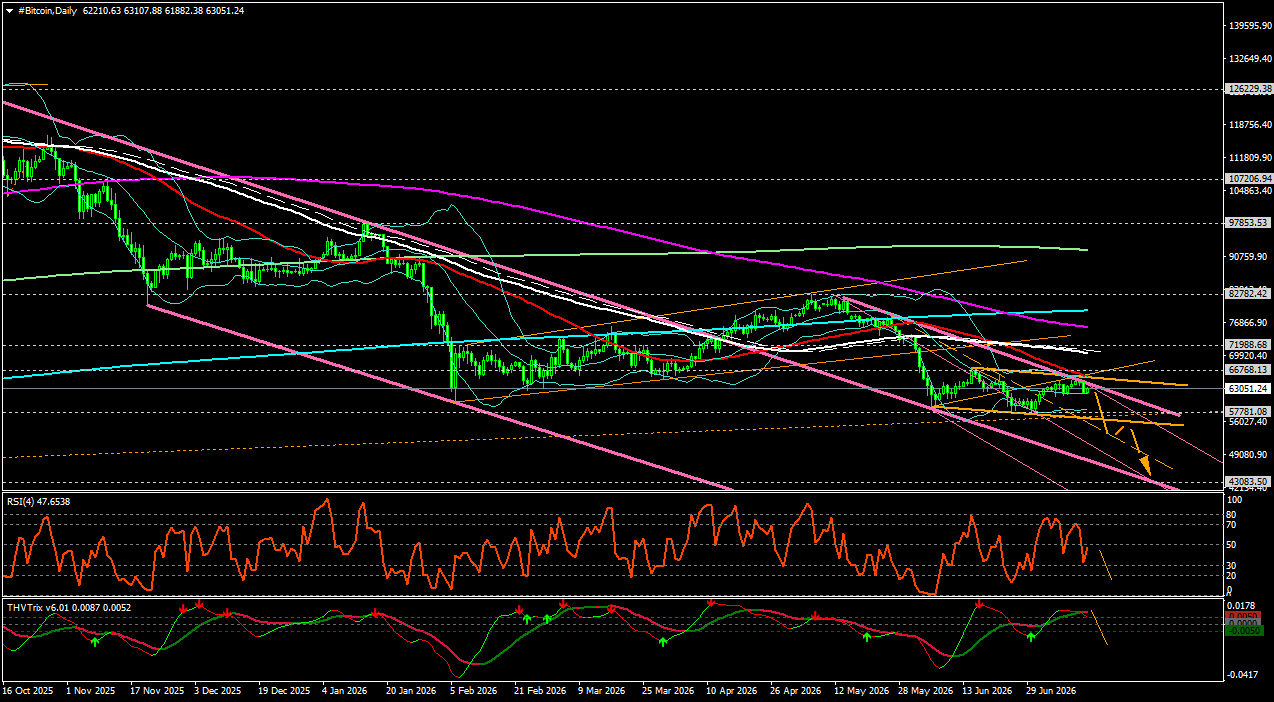Click the 126229.38 price level label
This screenshot has width=1274, height=702.
point(1248,89)
